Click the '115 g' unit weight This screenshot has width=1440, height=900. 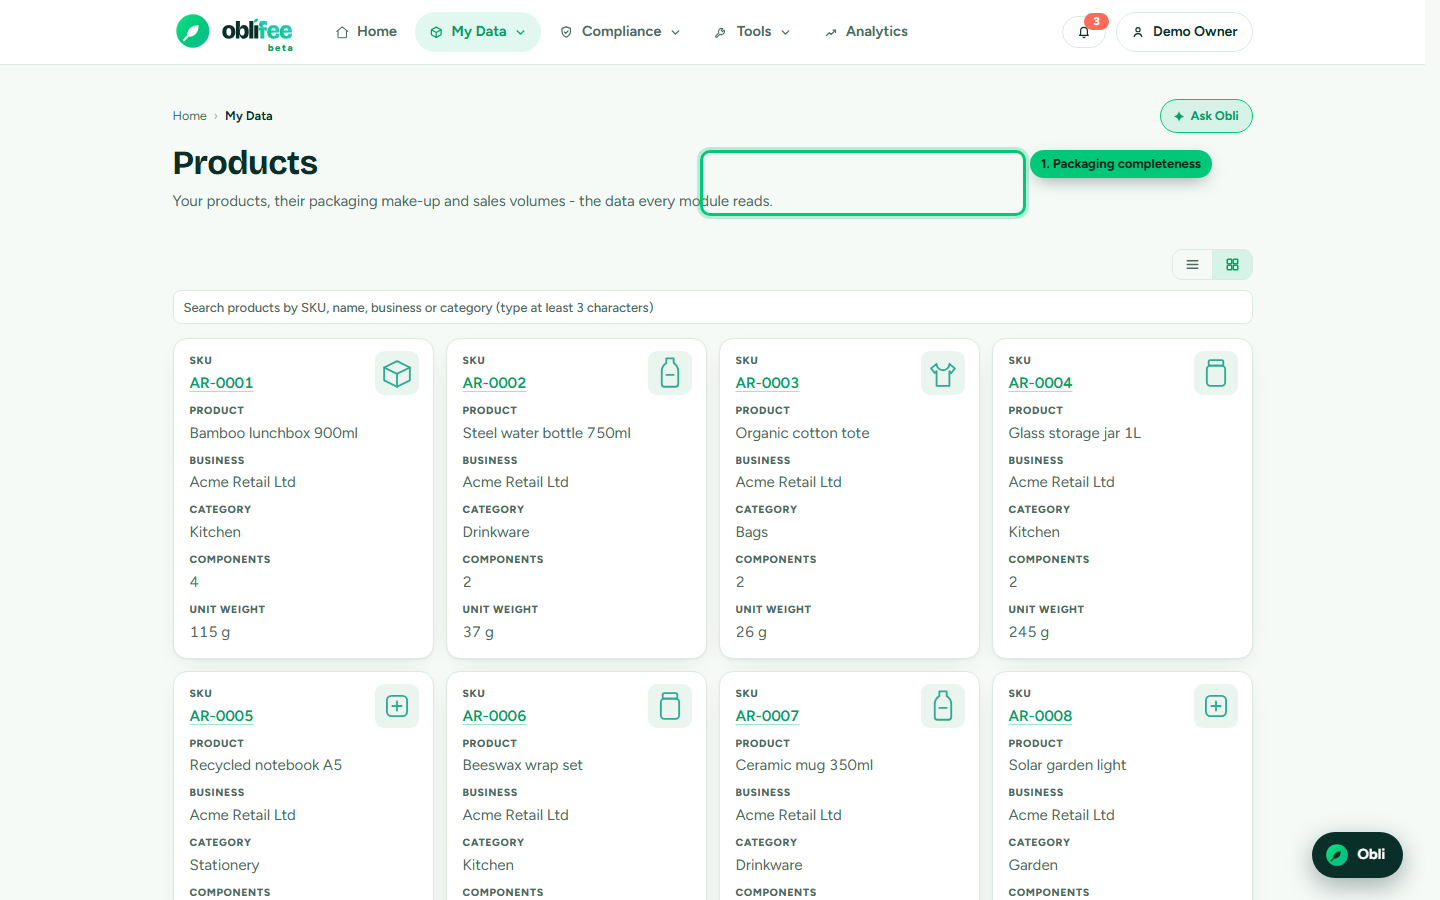tap(210, 632)
